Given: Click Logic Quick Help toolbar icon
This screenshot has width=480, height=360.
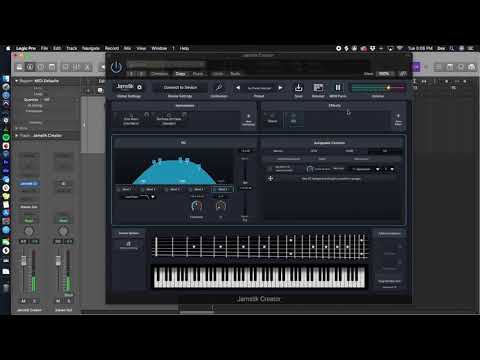Looking at the screenshot, I should (x=41, y=67).
